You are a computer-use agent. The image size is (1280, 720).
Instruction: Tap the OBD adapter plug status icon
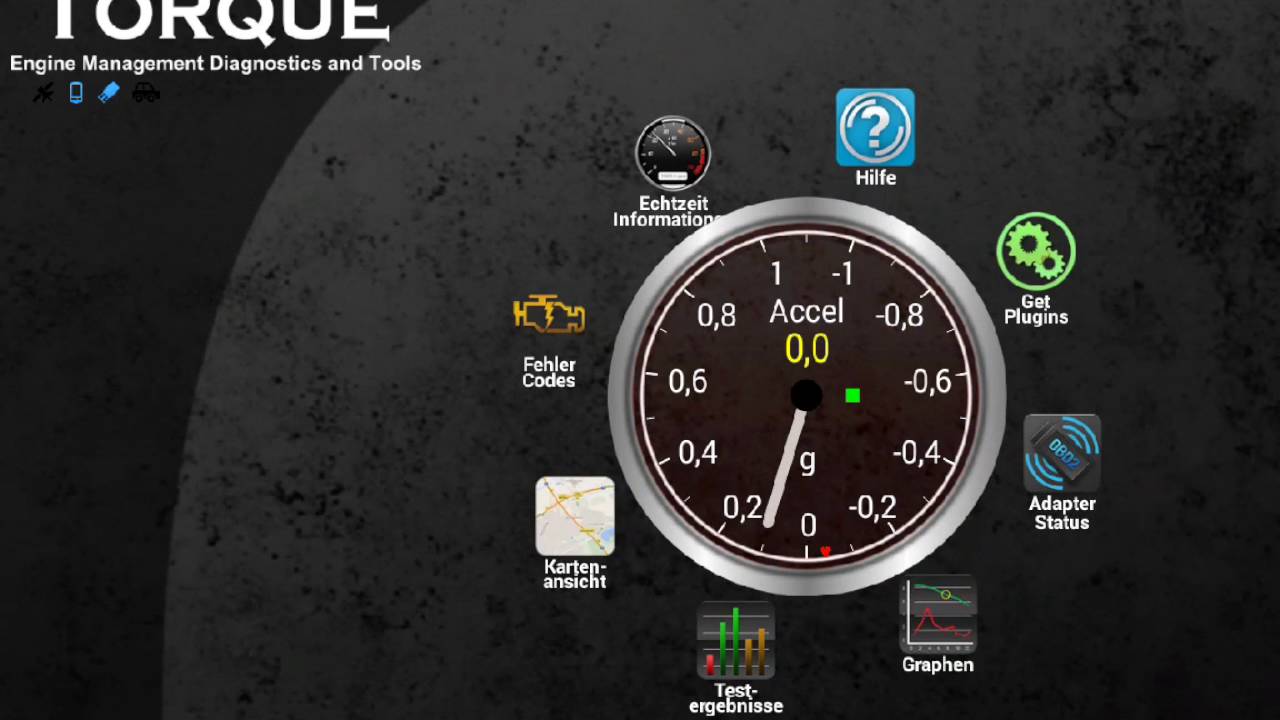coord(109,93)
